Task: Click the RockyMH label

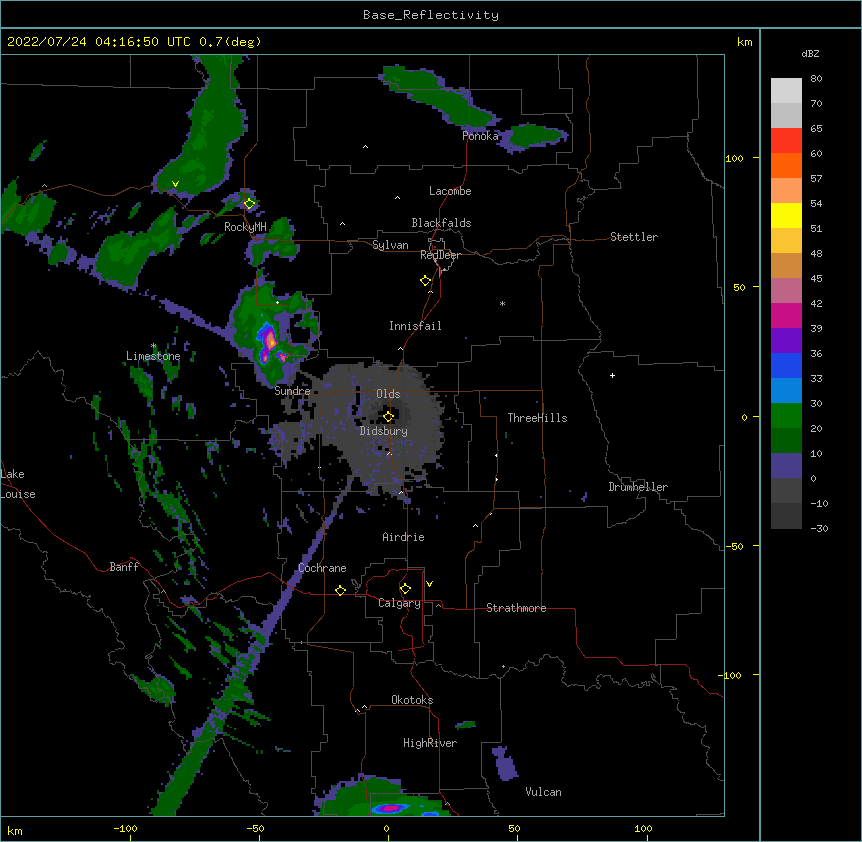Action: [x=245, y=227]
